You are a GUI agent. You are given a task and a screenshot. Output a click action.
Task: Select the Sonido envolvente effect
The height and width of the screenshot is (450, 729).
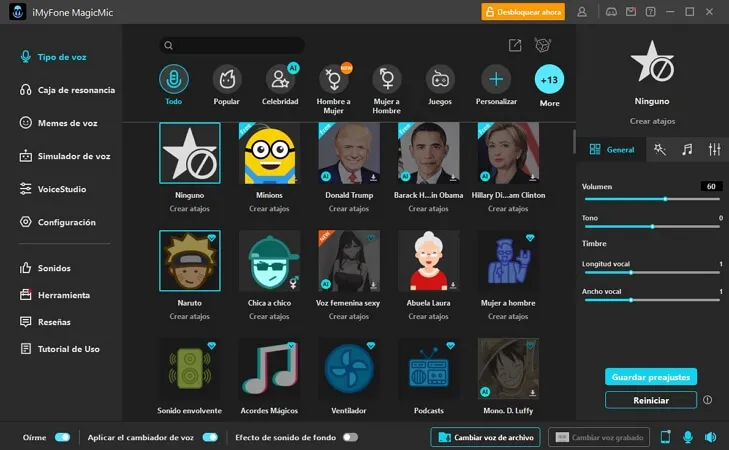click(x=190, y=369)
